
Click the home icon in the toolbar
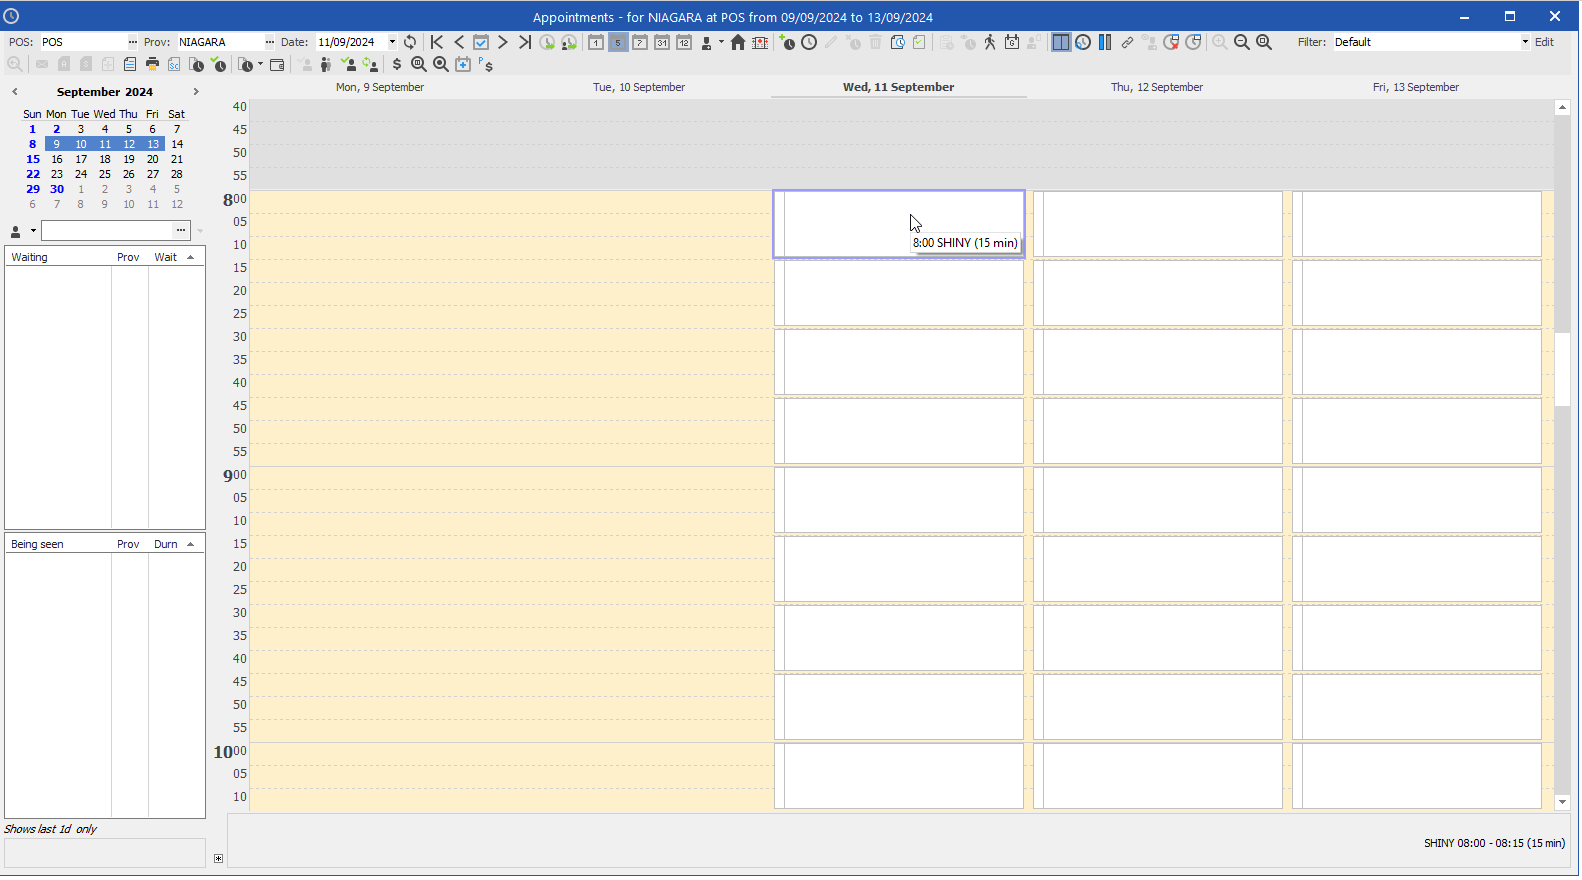point(738,42)
